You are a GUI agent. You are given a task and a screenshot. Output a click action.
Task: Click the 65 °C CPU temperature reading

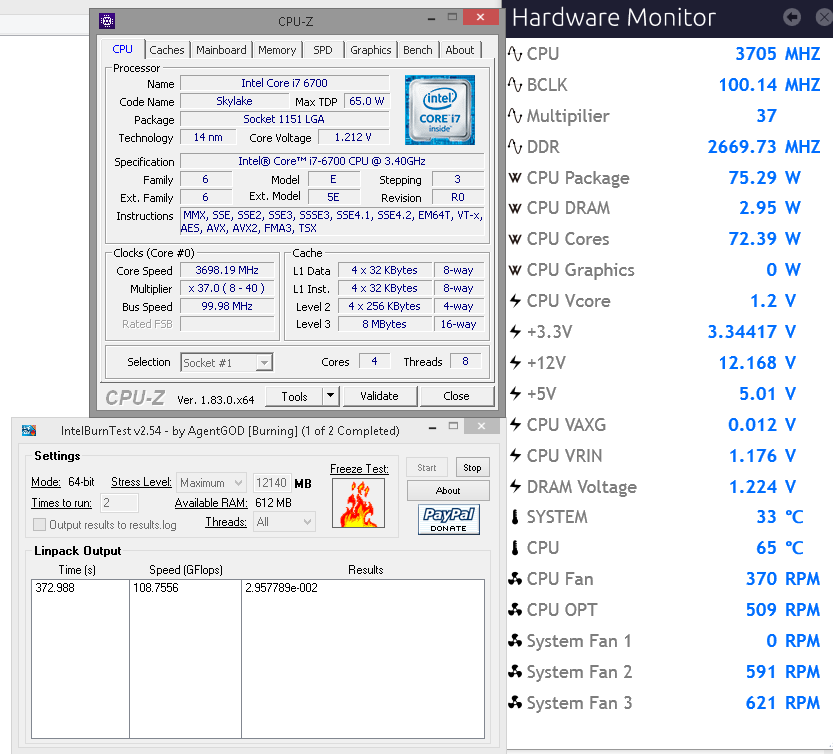780,548
